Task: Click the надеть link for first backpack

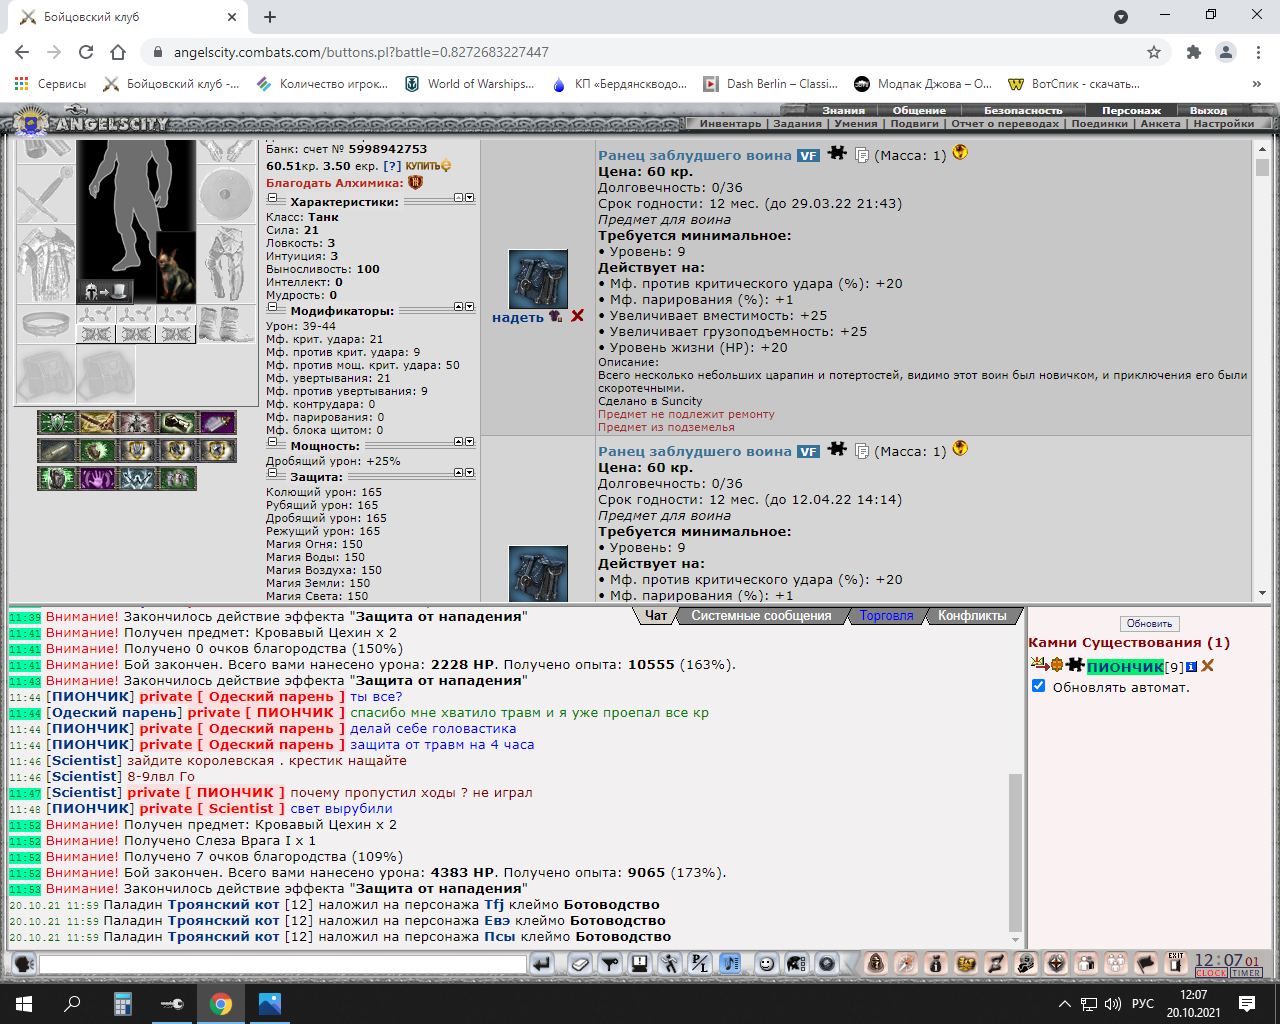Action: pyautogui.click(x=517, y=317)
